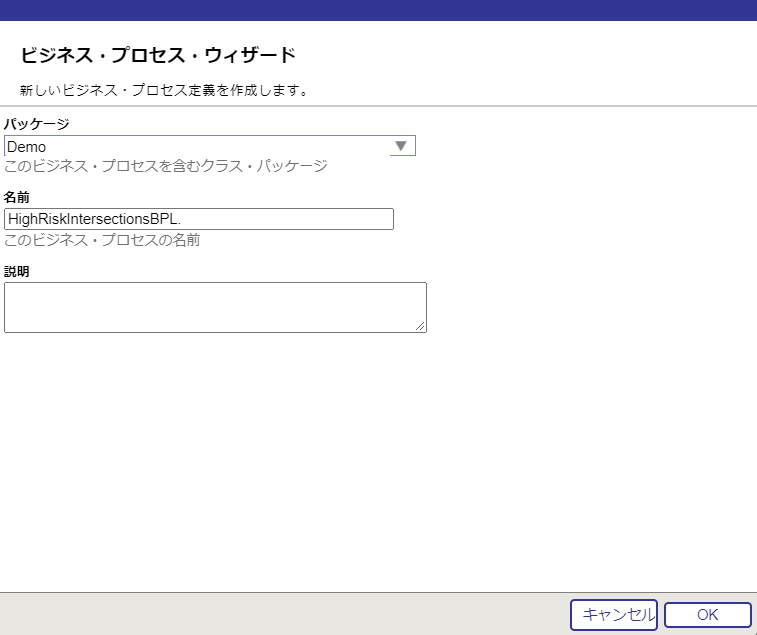Click the ビジネス・プロセス・ウィザード title
This screenshot has width=757, height=635.
158,55
